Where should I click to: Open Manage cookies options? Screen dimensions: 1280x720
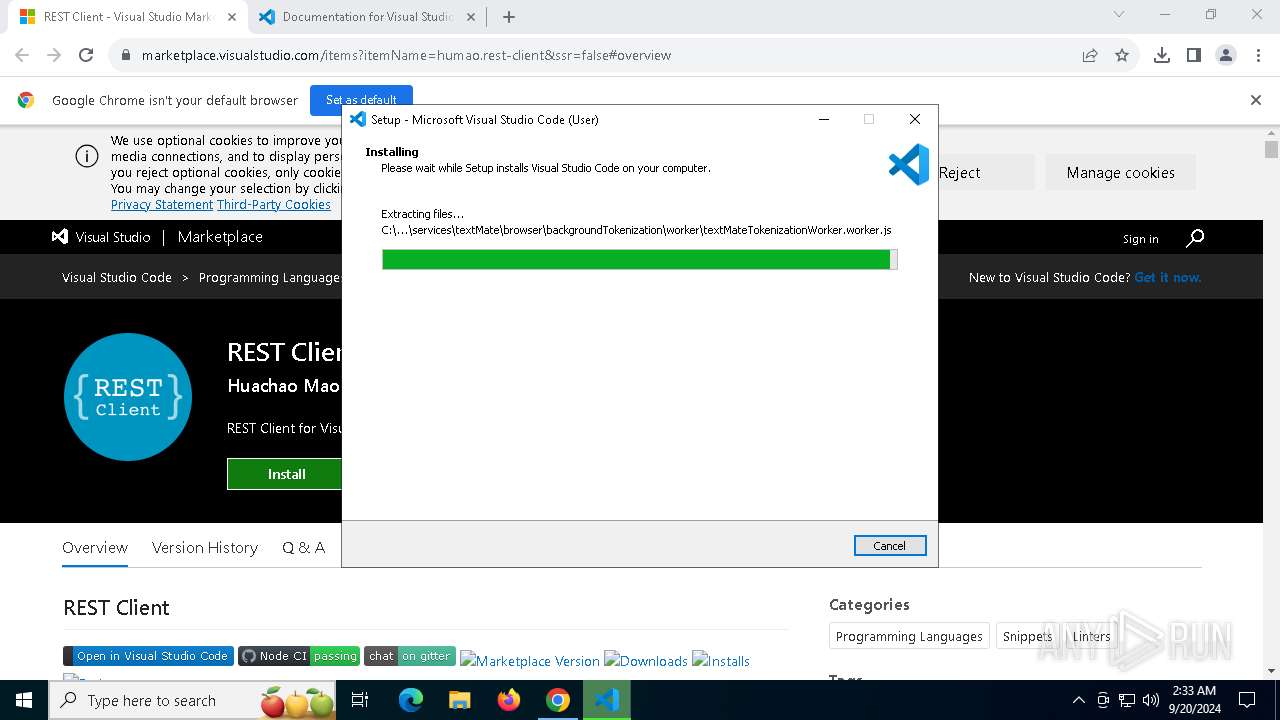pyautogui.click(x=1120, y=173)
